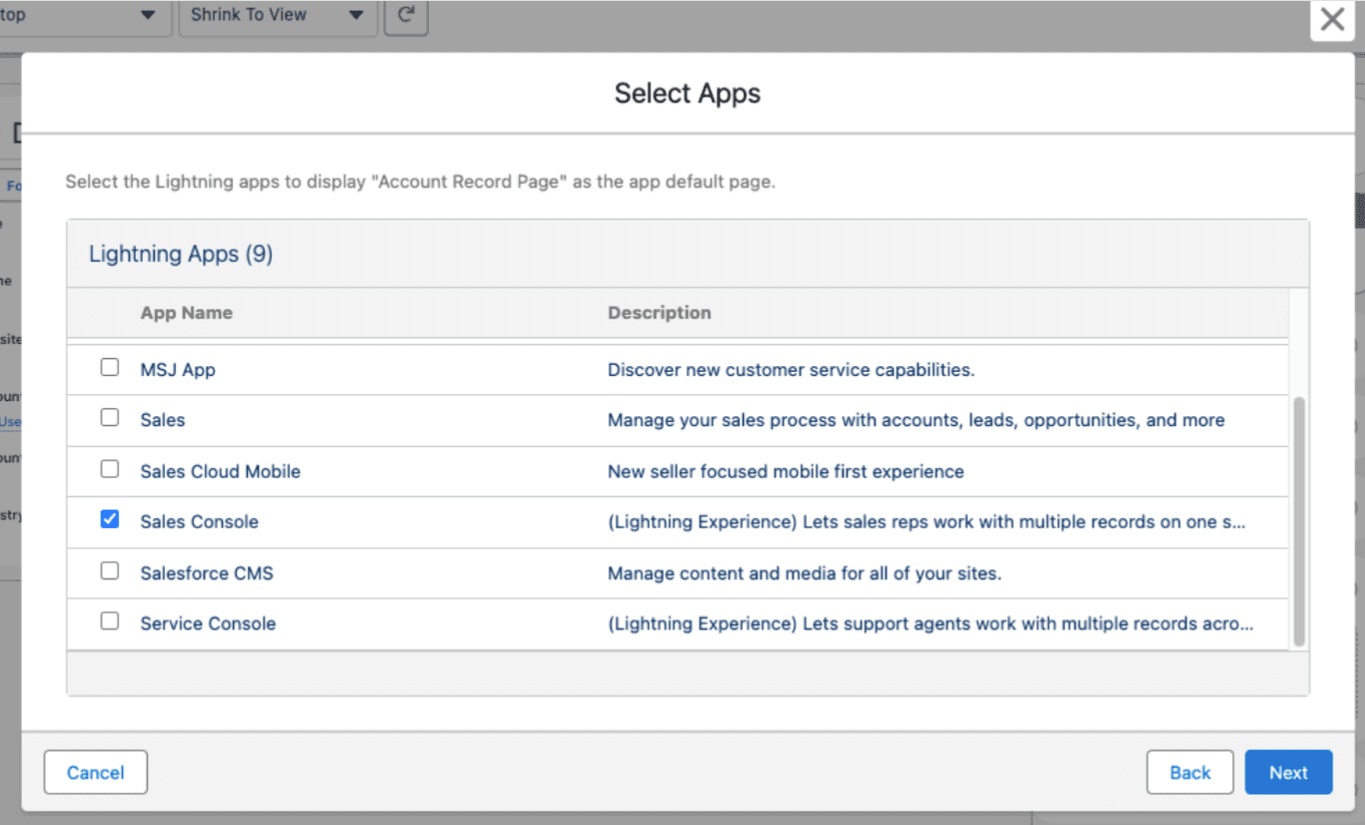Enable the Sales app checkbox
This screenshot has width=1365, height=825.
point(109,417)
